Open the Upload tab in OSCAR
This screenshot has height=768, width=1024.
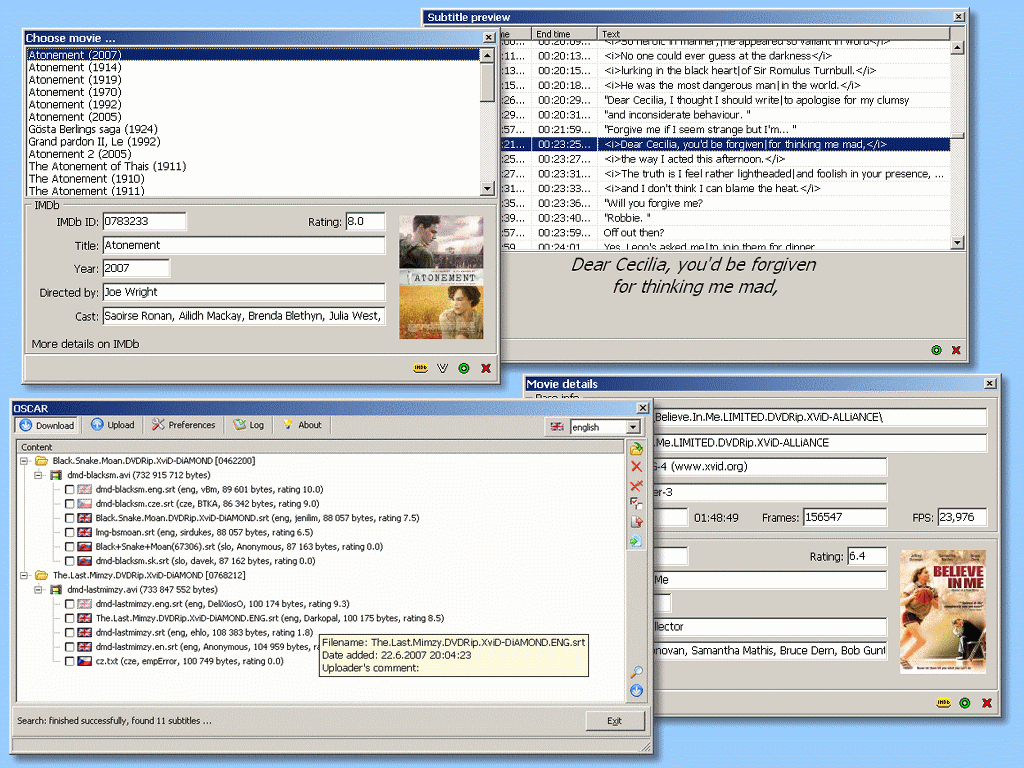[113, 424]
